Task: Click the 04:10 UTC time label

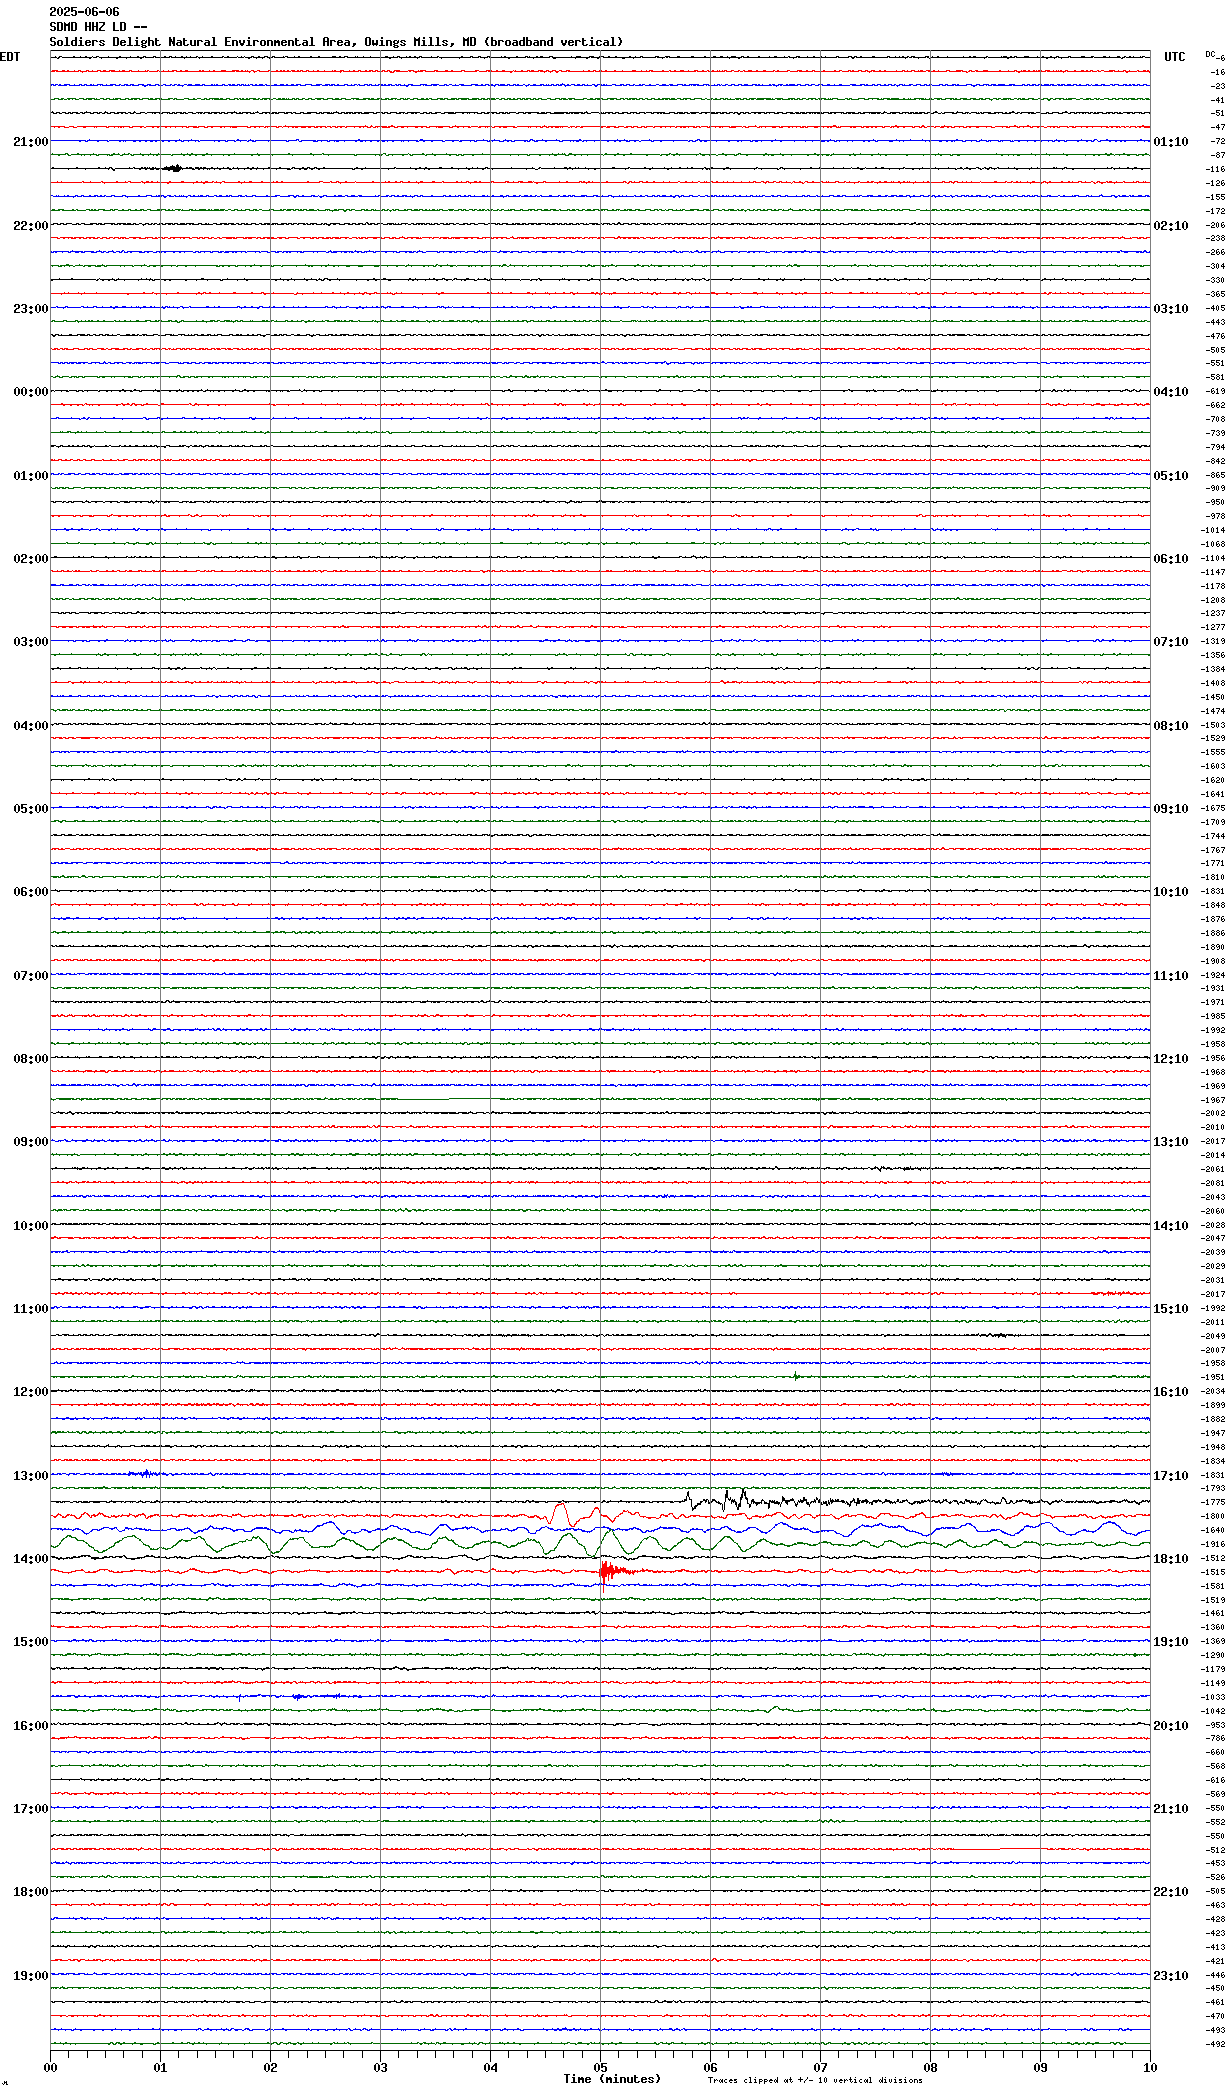Action: pos(1171,392)
